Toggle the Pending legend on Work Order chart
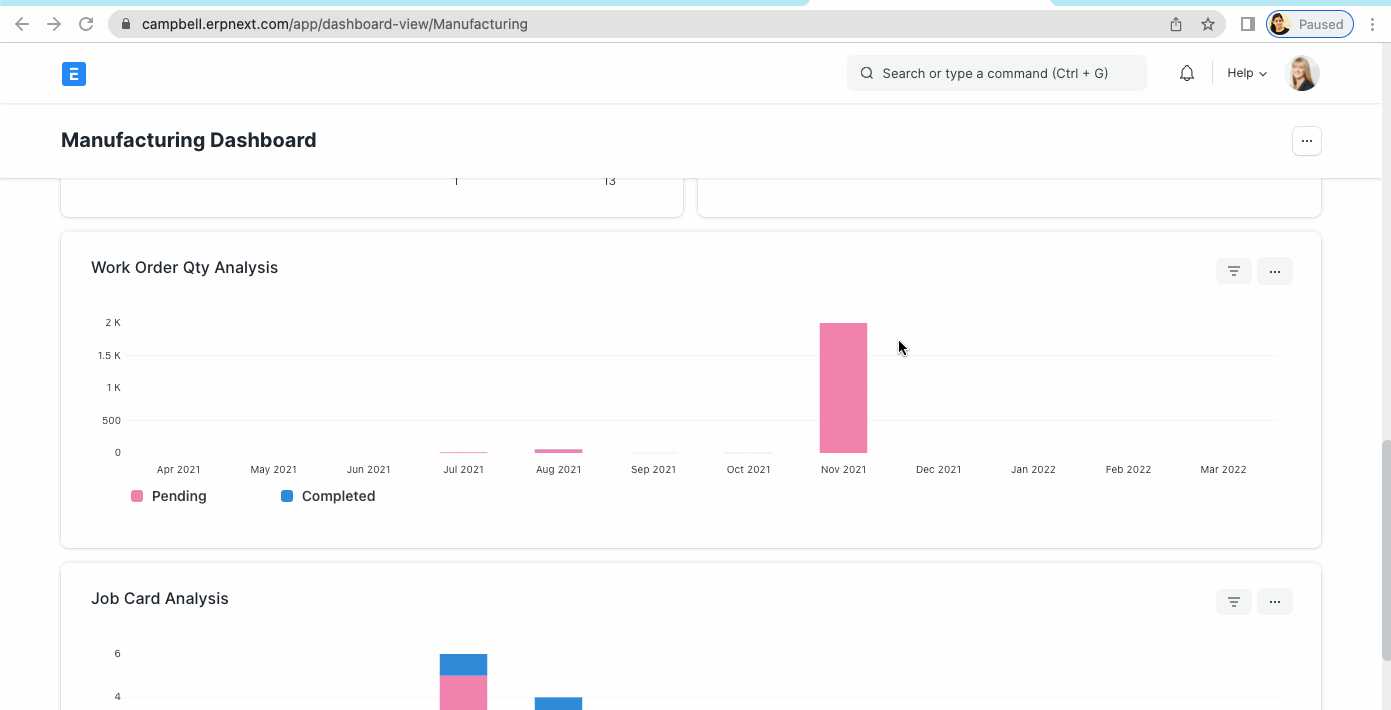Image resolution: width=1391 pixels, height=710 pixels. pos(168,496)
